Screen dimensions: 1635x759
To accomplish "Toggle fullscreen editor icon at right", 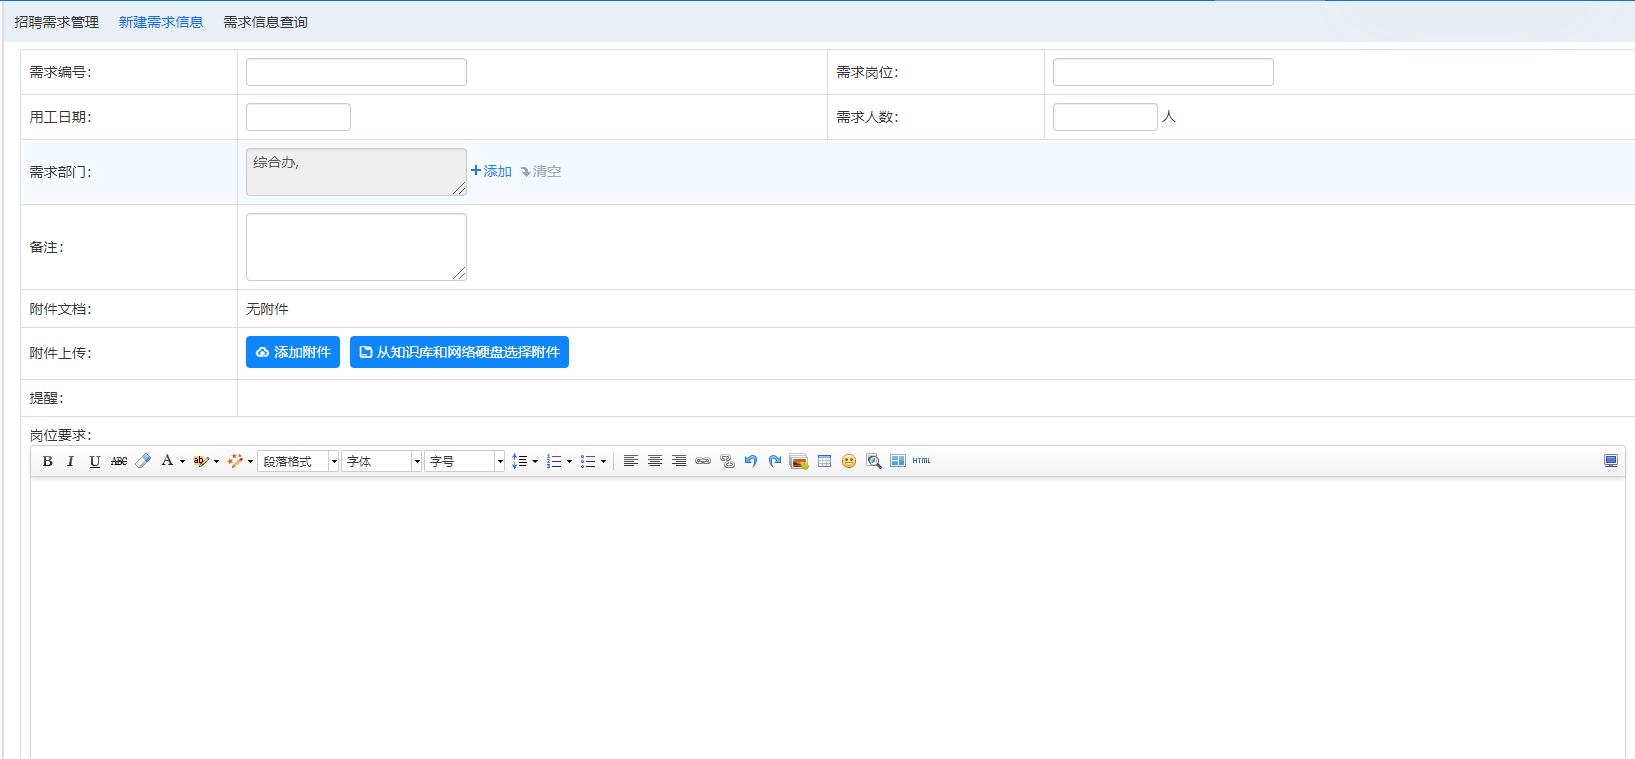I will (1611, 461).
